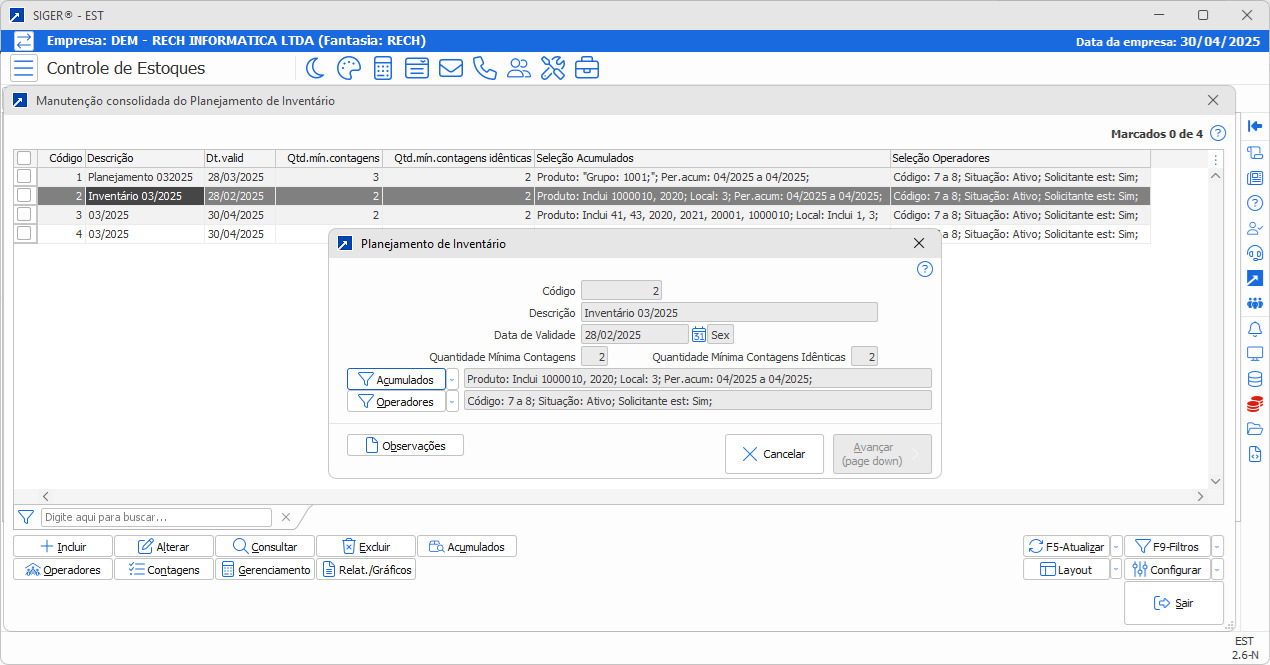Viewport: 1270px width, 665px height.
Task: Open the color palette theme icon
Action: point(348,68)
